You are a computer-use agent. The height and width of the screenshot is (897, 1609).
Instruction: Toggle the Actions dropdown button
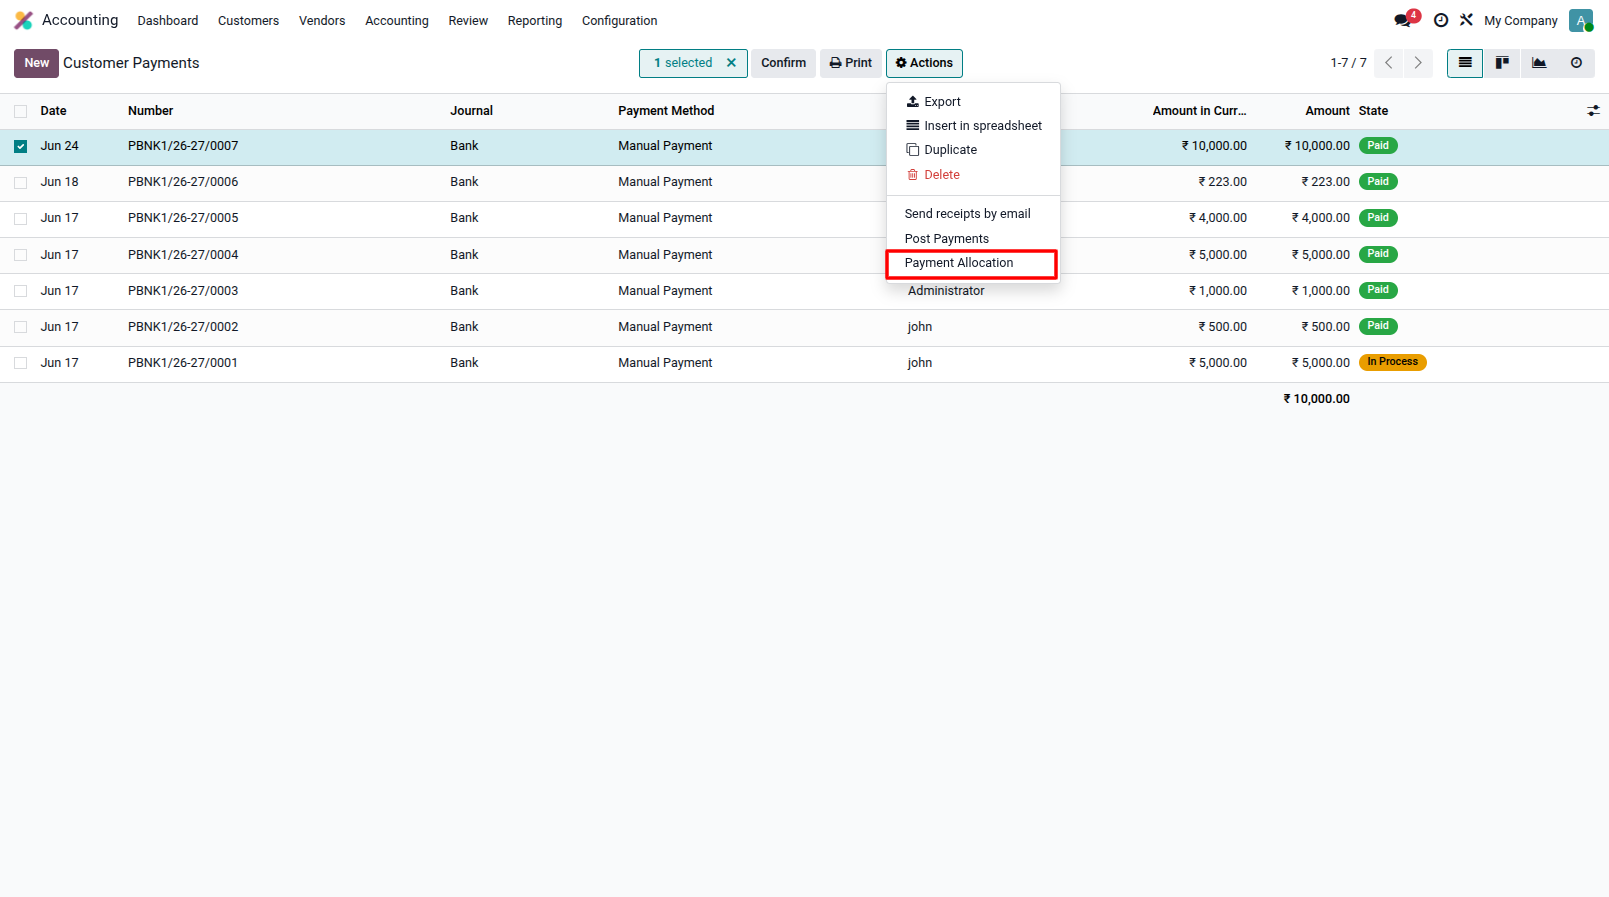pyautogui.click(x=924, y=63)
